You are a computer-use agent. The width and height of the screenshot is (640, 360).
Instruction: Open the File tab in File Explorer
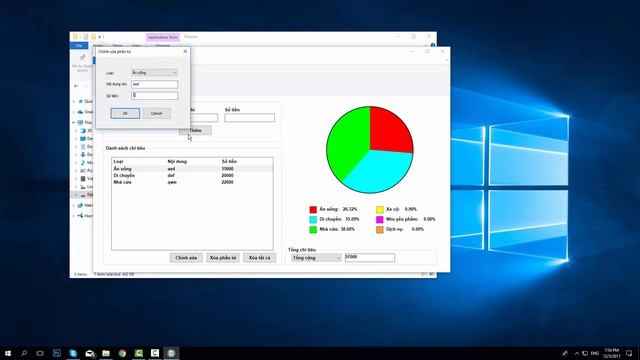point(79,45)
